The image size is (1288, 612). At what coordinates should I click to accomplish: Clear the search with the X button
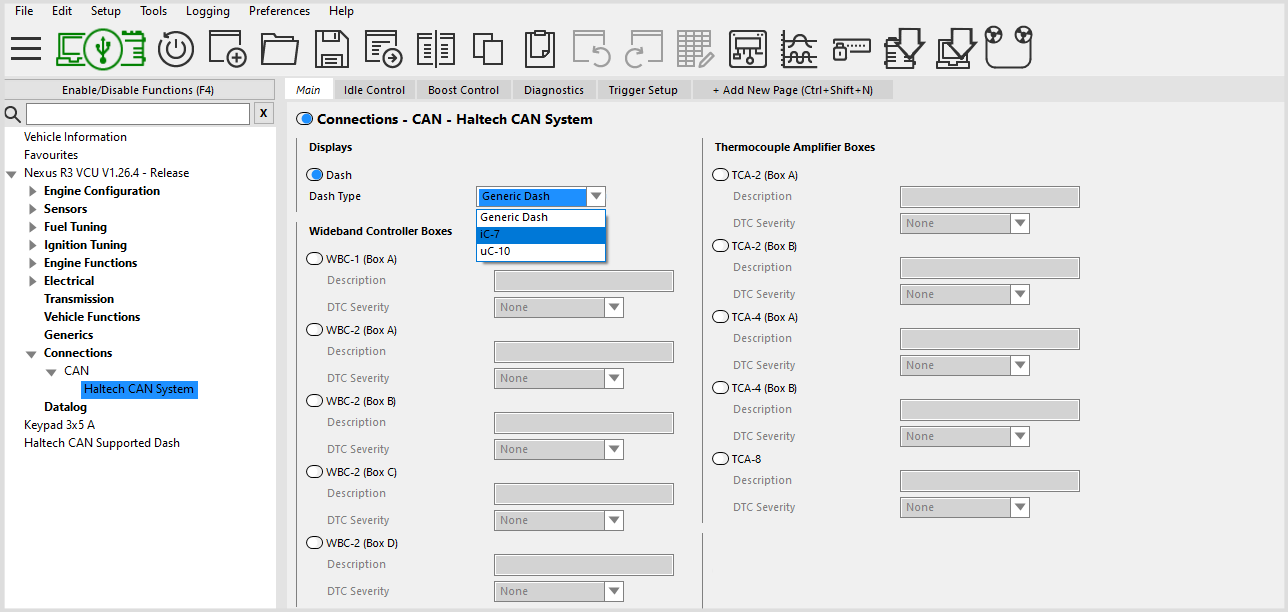pos(263,113)
